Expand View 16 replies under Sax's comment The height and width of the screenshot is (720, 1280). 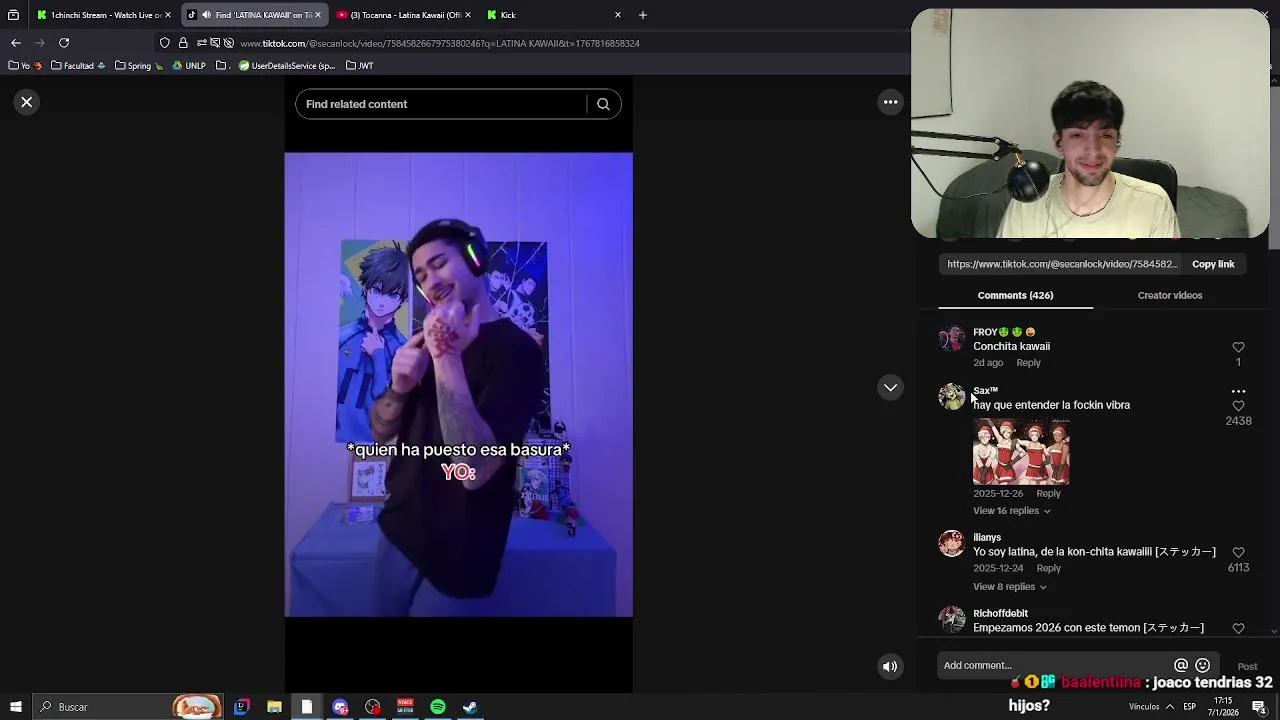[x=1011, y=511]
